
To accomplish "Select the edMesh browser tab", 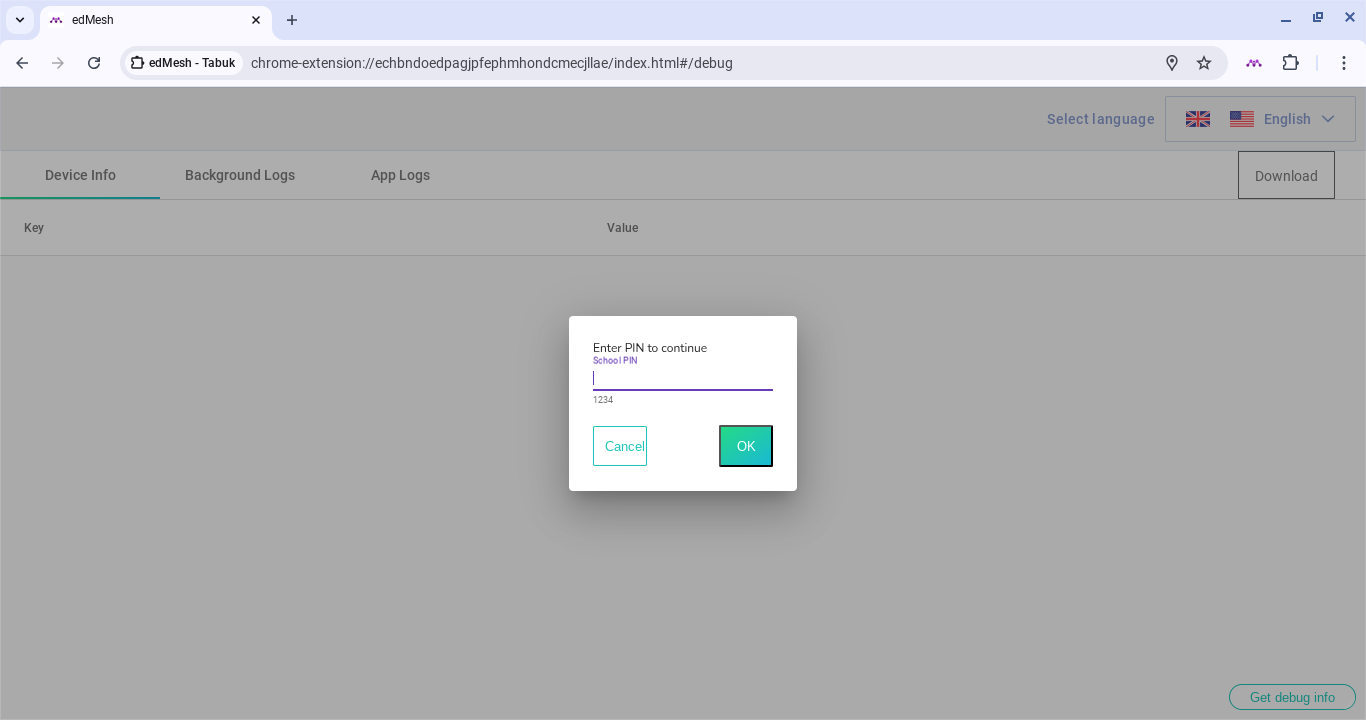I will click(155, 20).
